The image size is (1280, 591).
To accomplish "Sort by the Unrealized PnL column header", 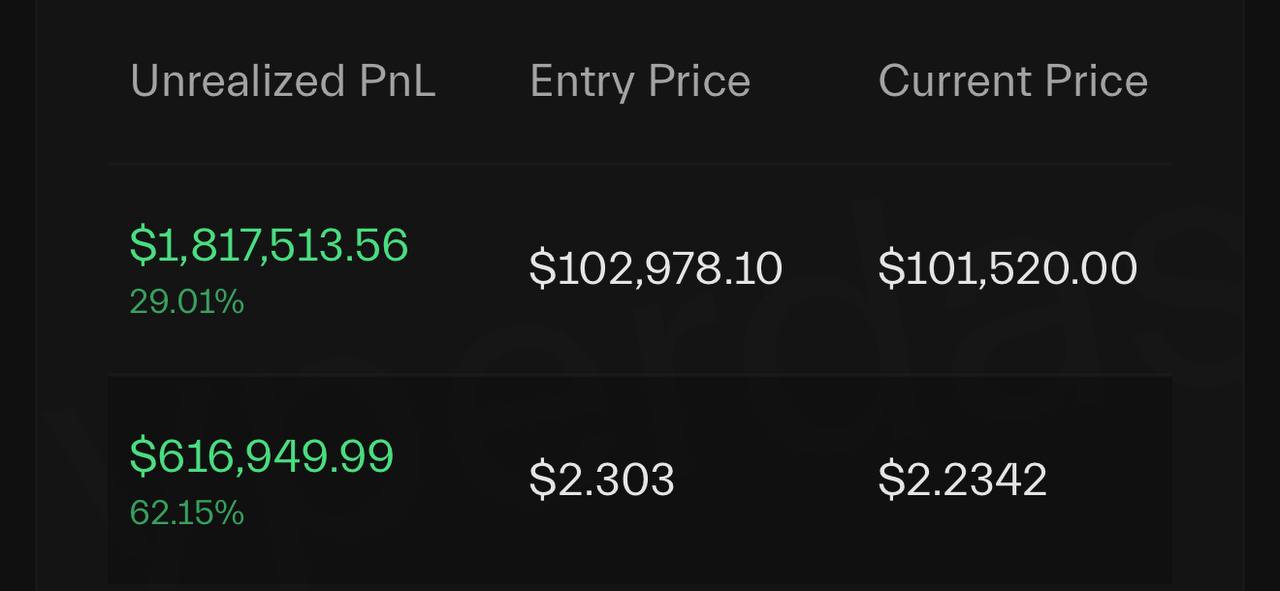I will pyautogui.click(x=283, y=81).
